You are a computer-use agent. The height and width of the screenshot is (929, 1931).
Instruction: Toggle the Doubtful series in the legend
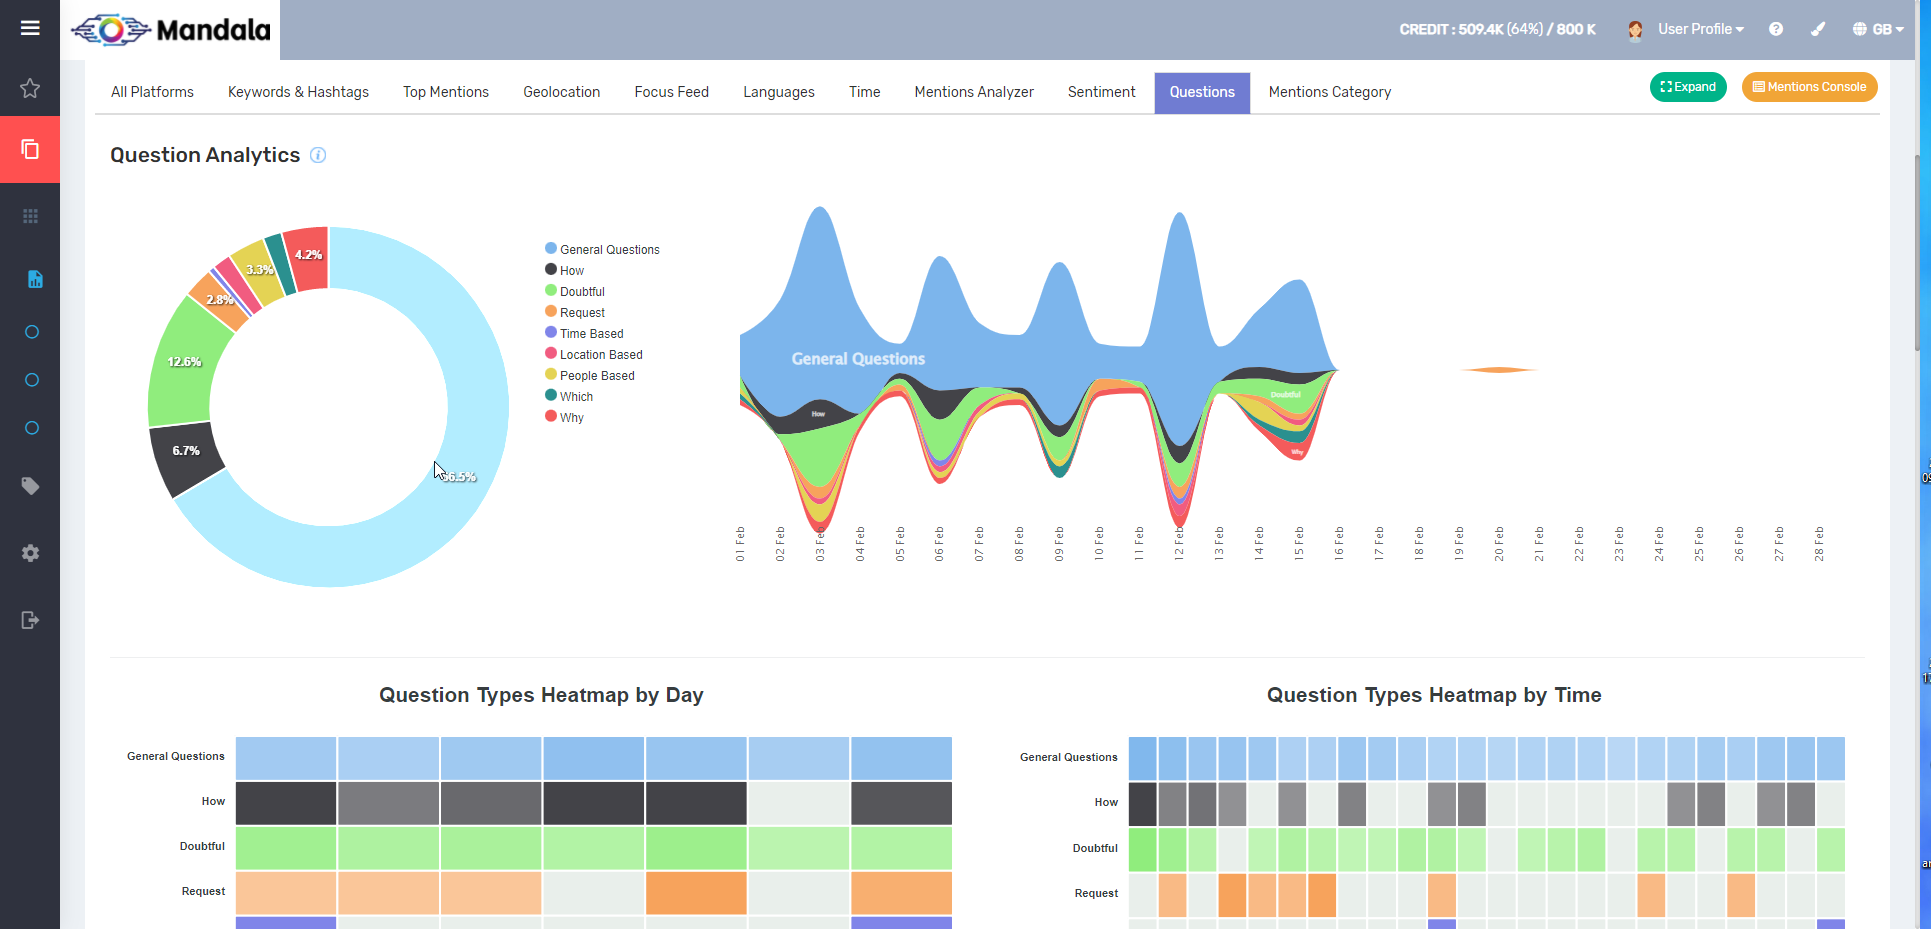(x=581, y=291)
